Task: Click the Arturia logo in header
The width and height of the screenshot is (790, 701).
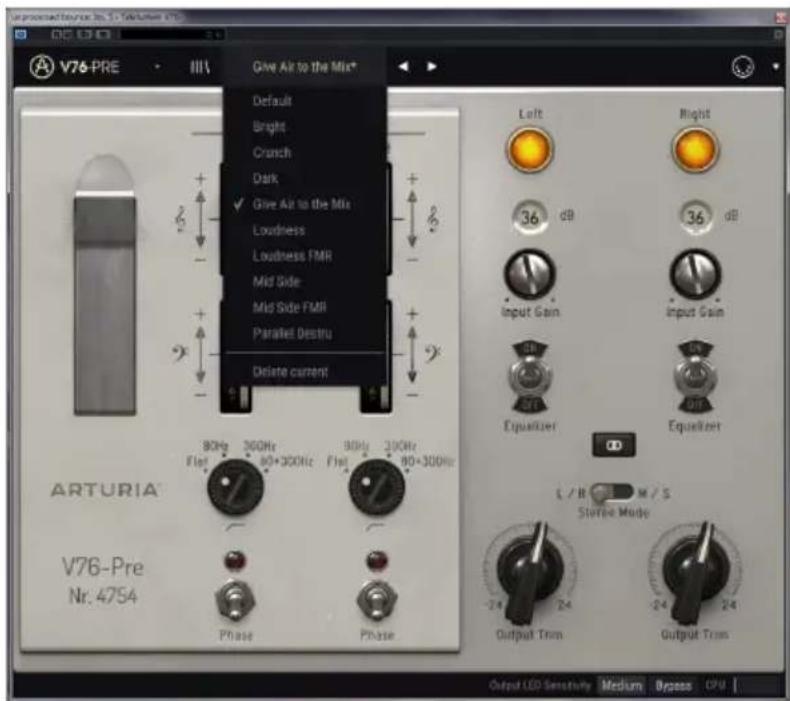Action: point(41,67)
